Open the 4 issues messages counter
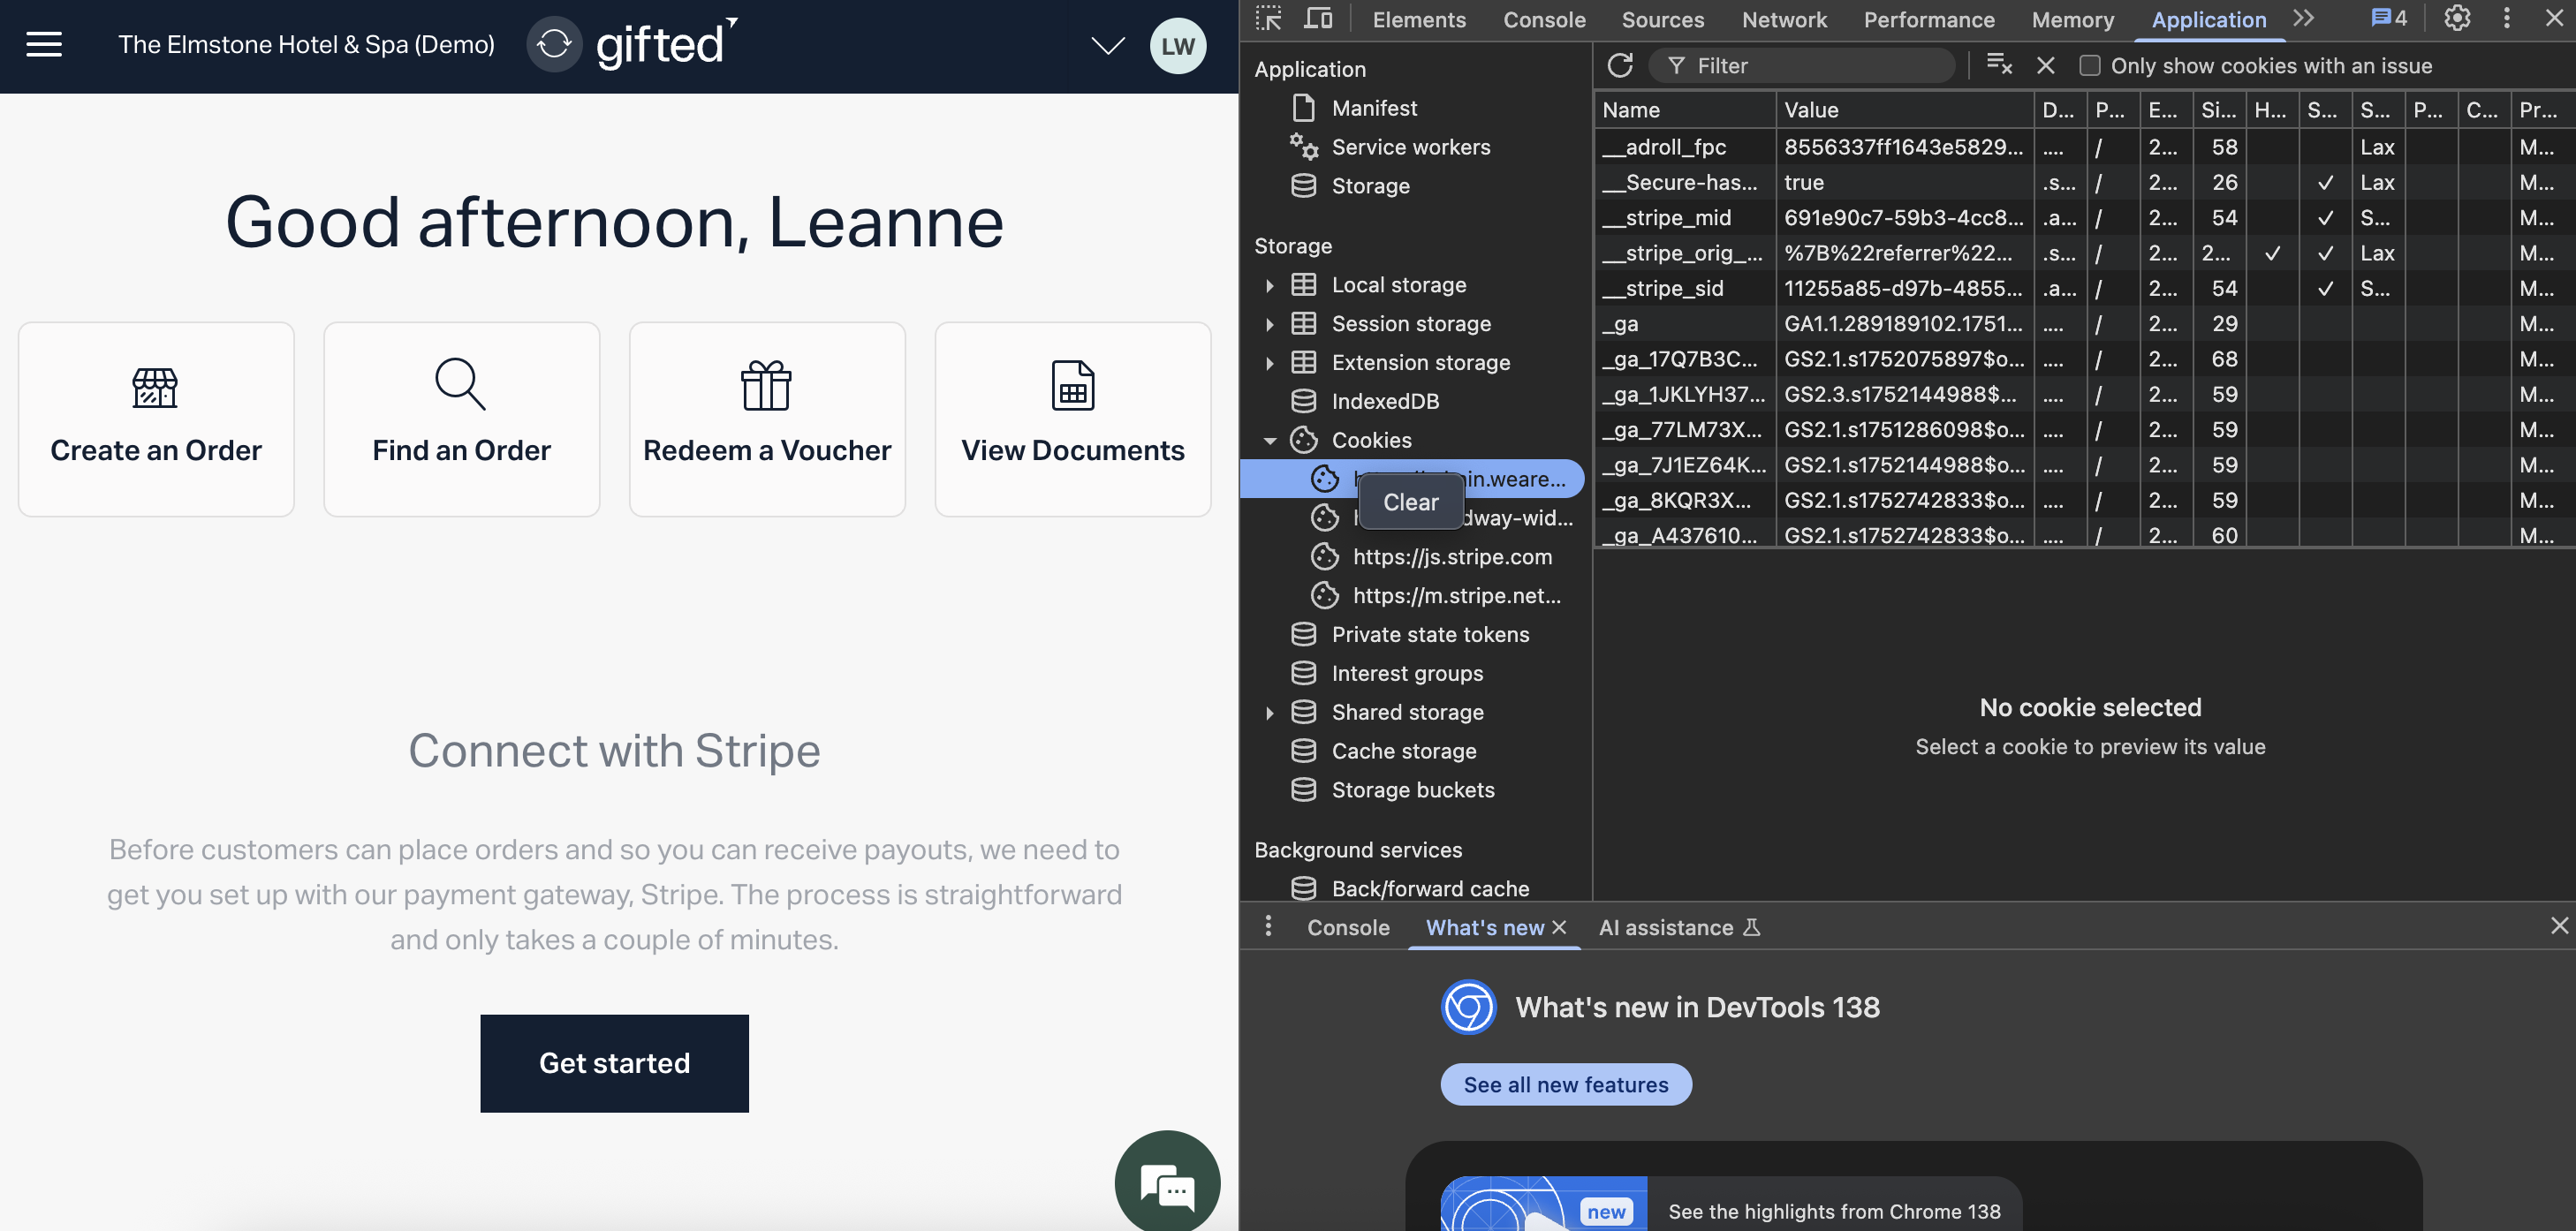The width and height of the screenshot is (2576, 1231). (x=2389, y=18)
